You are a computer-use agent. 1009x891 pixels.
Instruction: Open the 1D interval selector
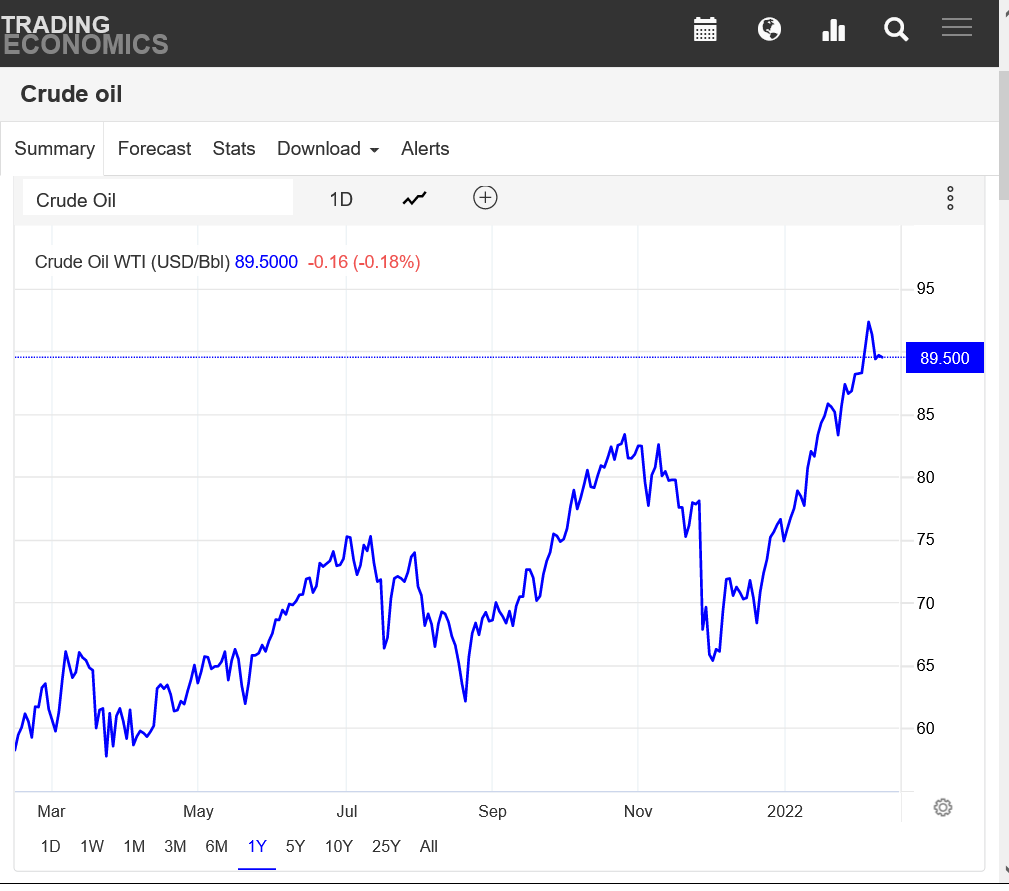341,199
